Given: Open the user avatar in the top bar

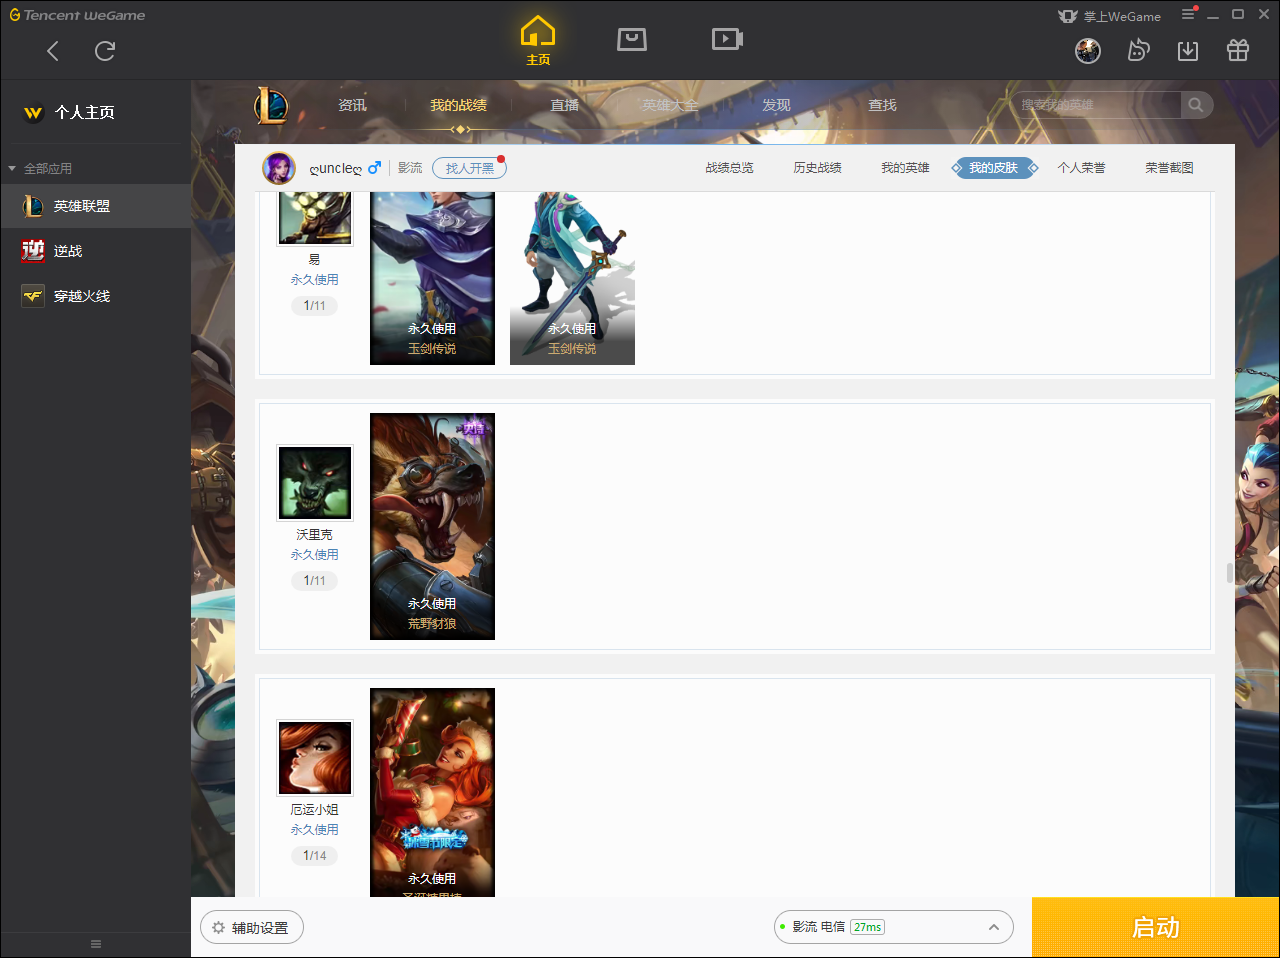Looking at the screenshot, I should [x=1088, y=51].
